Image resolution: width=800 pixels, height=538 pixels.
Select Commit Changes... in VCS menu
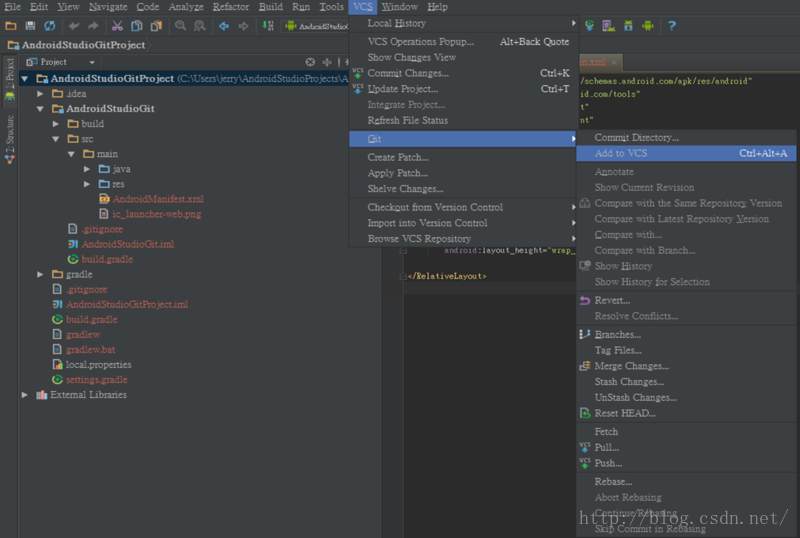click(408, 73)
